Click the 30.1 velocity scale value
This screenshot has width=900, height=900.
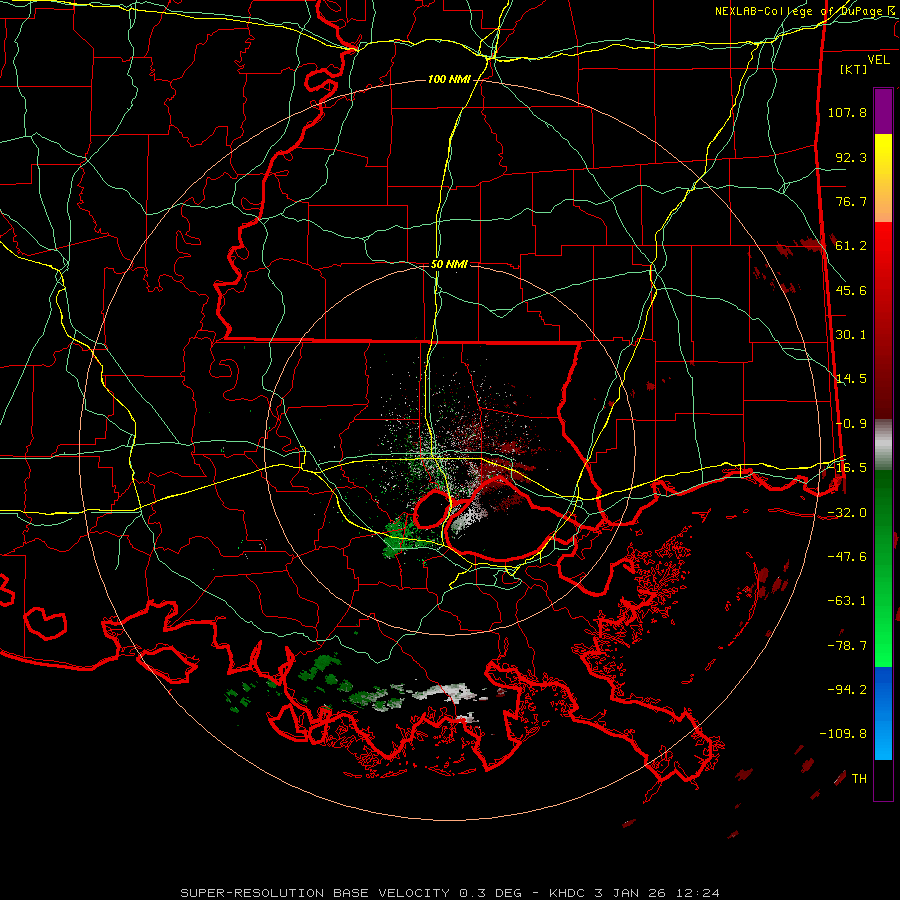click(x=851, y=335)
